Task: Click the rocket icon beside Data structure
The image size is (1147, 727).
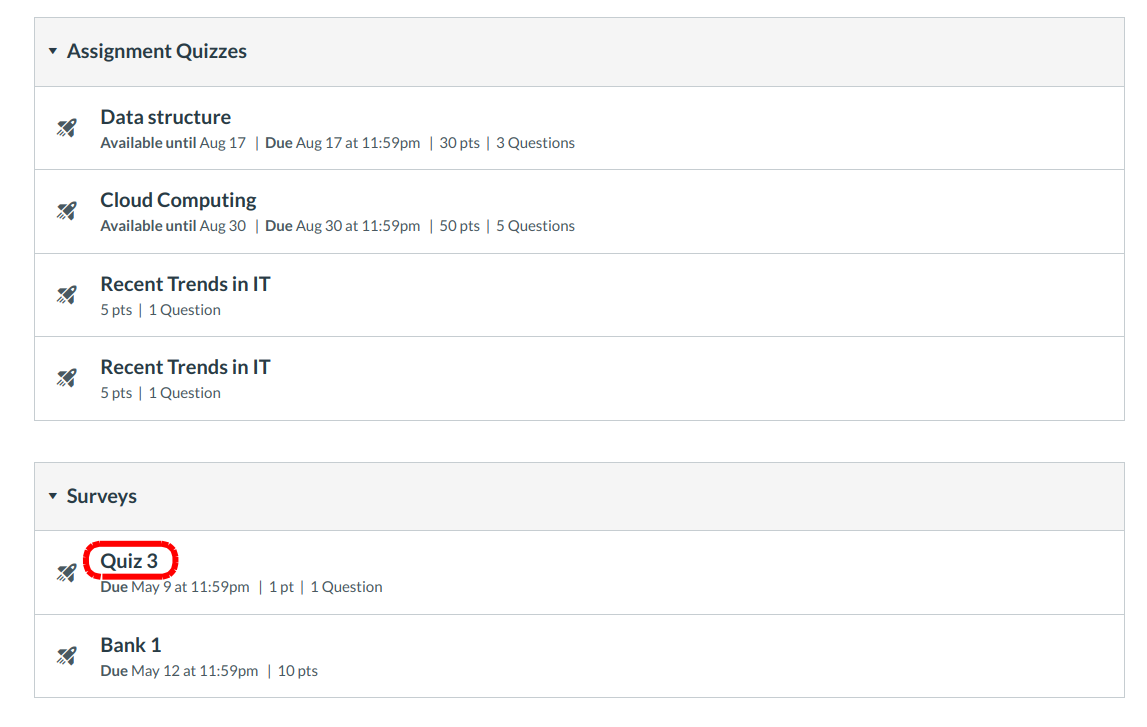Action: [66, 128]
